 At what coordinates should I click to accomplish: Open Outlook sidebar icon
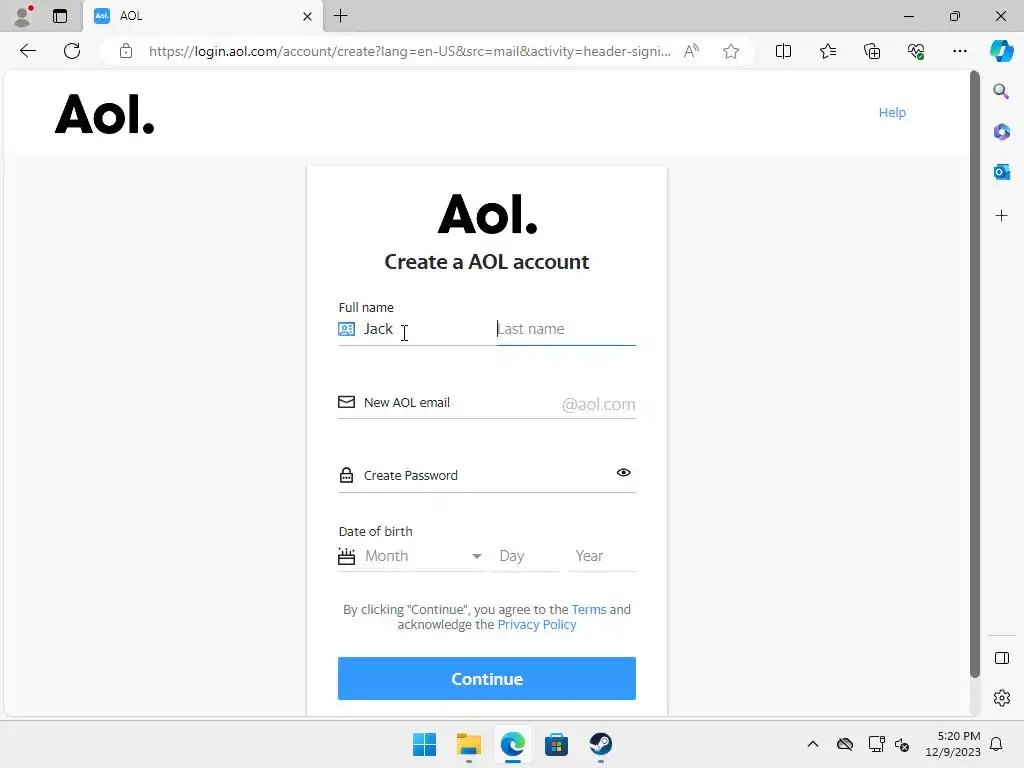click(x=1001, y=172)
